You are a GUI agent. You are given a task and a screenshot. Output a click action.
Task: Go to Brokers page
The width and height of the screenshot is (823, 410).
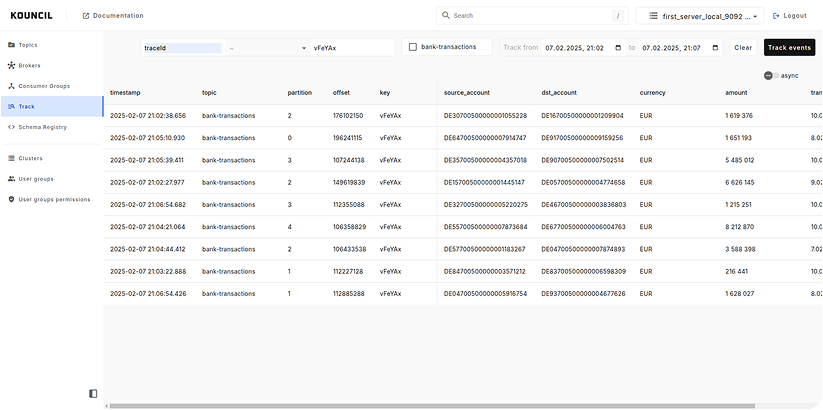point(51,66)
